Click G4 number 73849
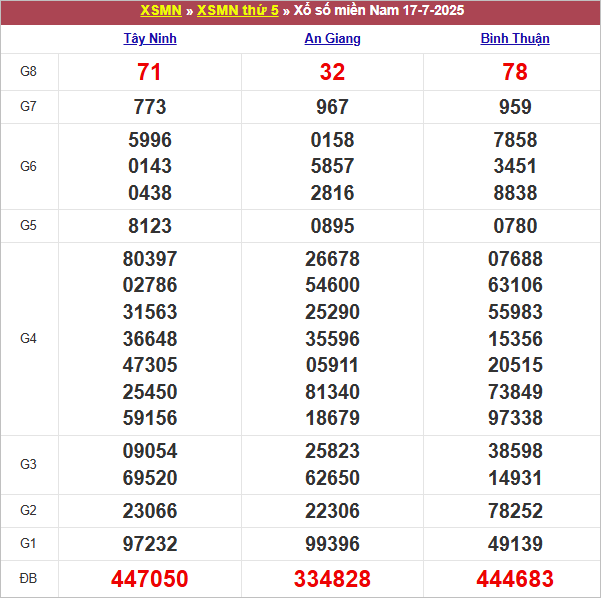 click(x=515, y=392)
